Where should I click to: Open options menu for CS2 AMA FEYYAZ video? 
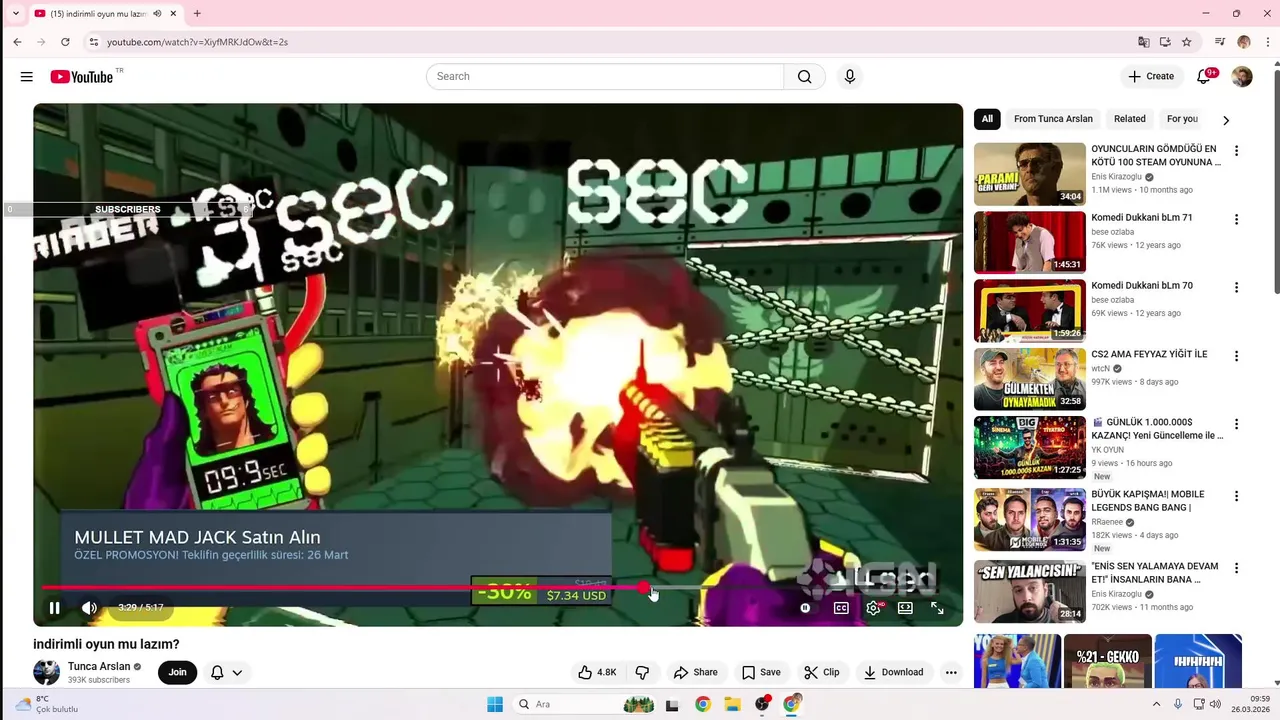pos(1236,356)
